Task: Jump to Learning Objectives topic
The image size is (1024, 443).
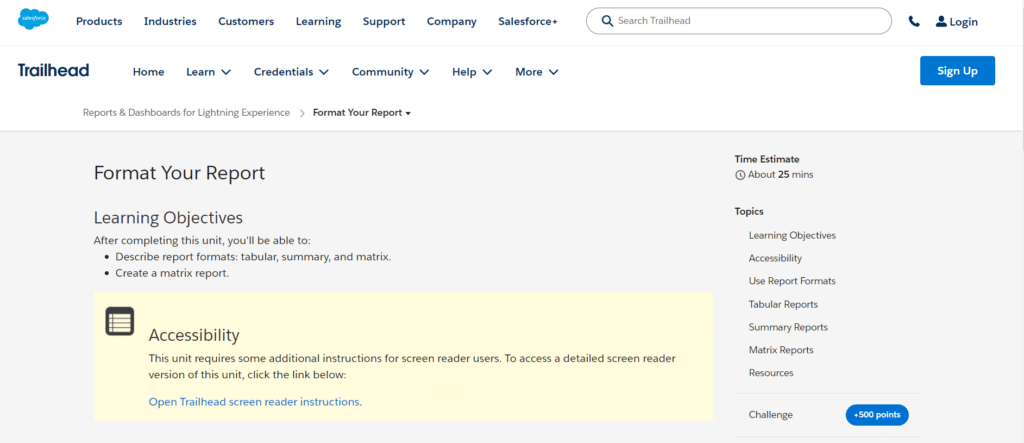Action: click(792, 235)
